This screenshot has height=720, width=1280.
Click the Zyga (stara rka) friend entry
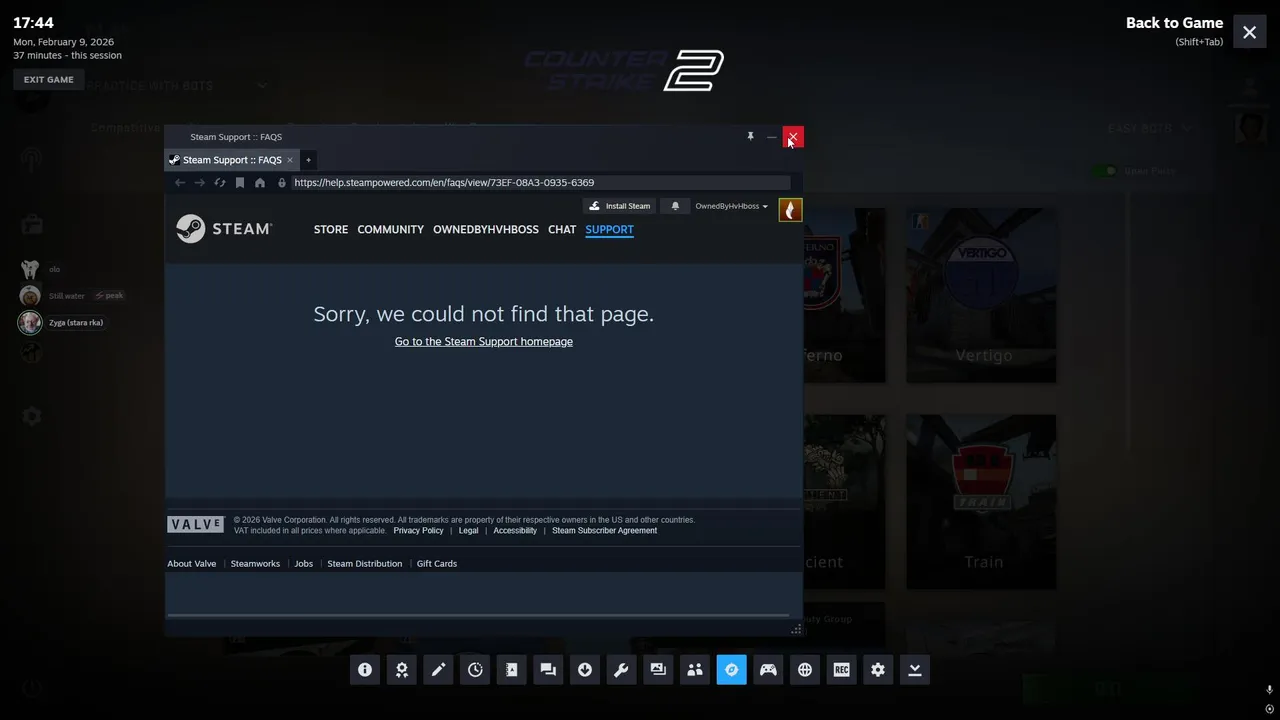[x=62, y=322]
